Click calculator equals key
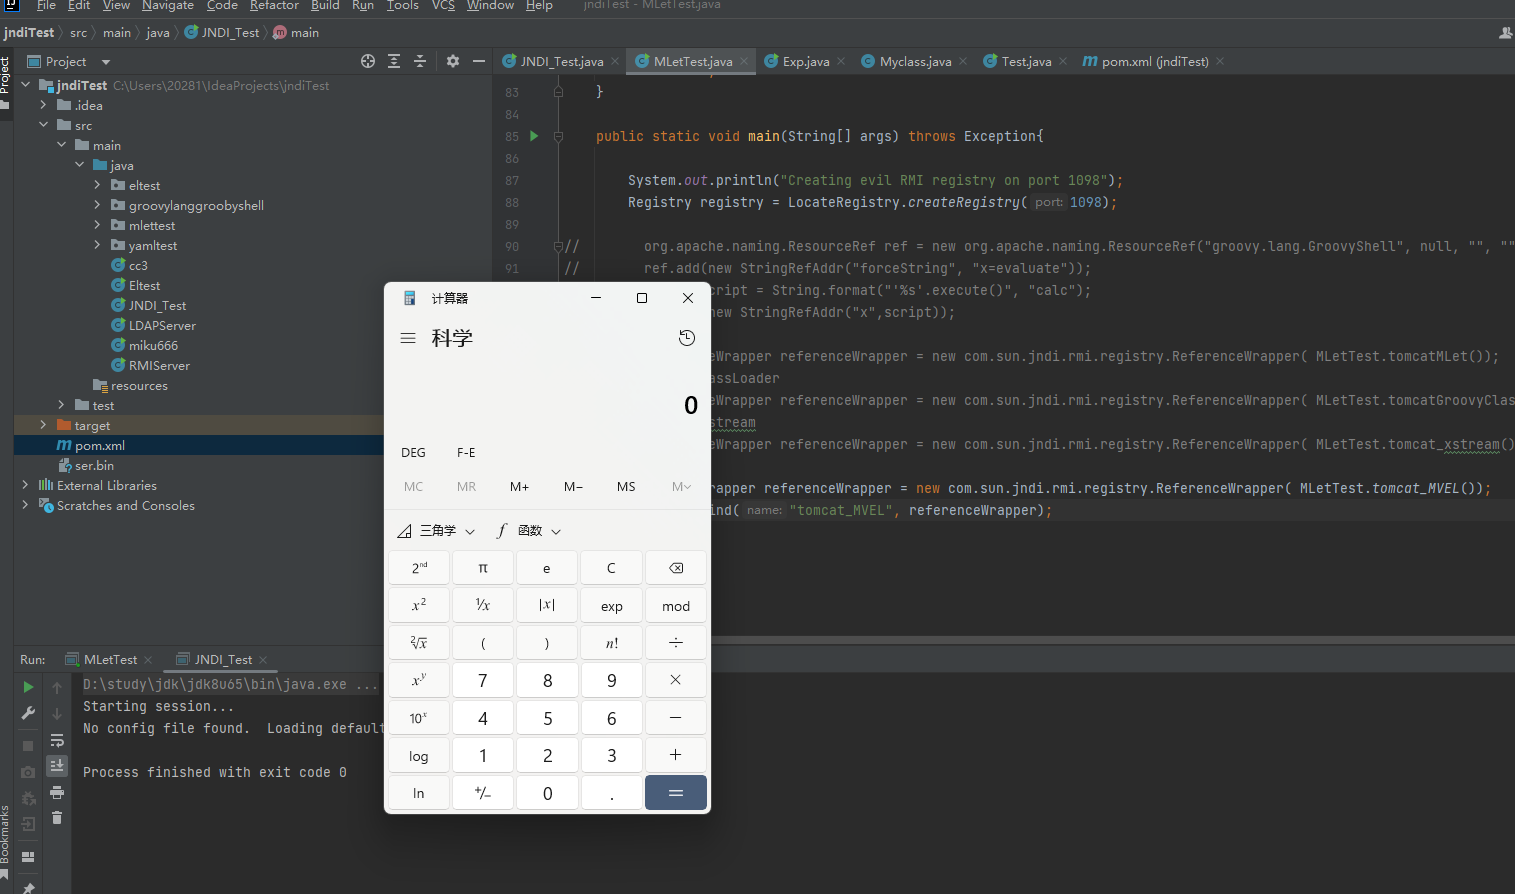Screen dimensions: 1515x894 (676, 793)
